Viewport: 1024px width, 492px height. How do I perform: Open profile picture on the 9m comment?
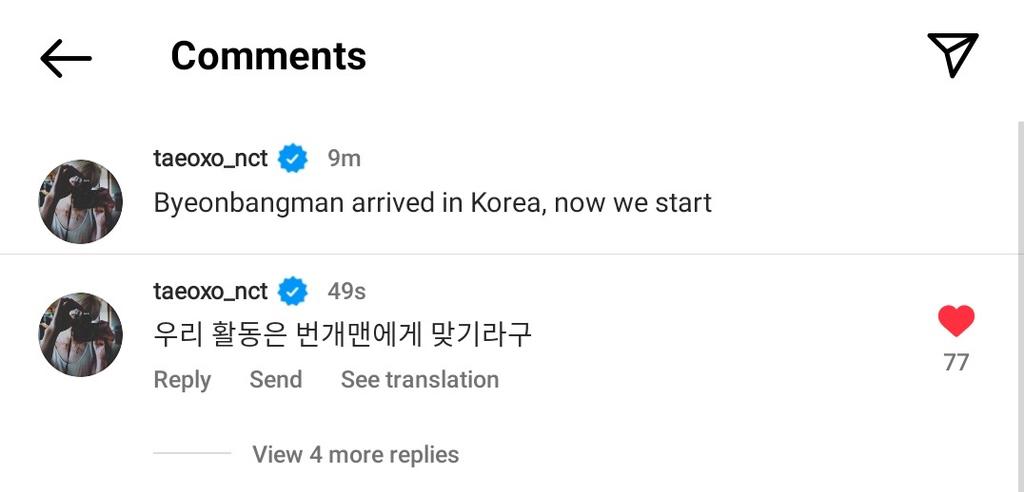click(x=80, y=202)
